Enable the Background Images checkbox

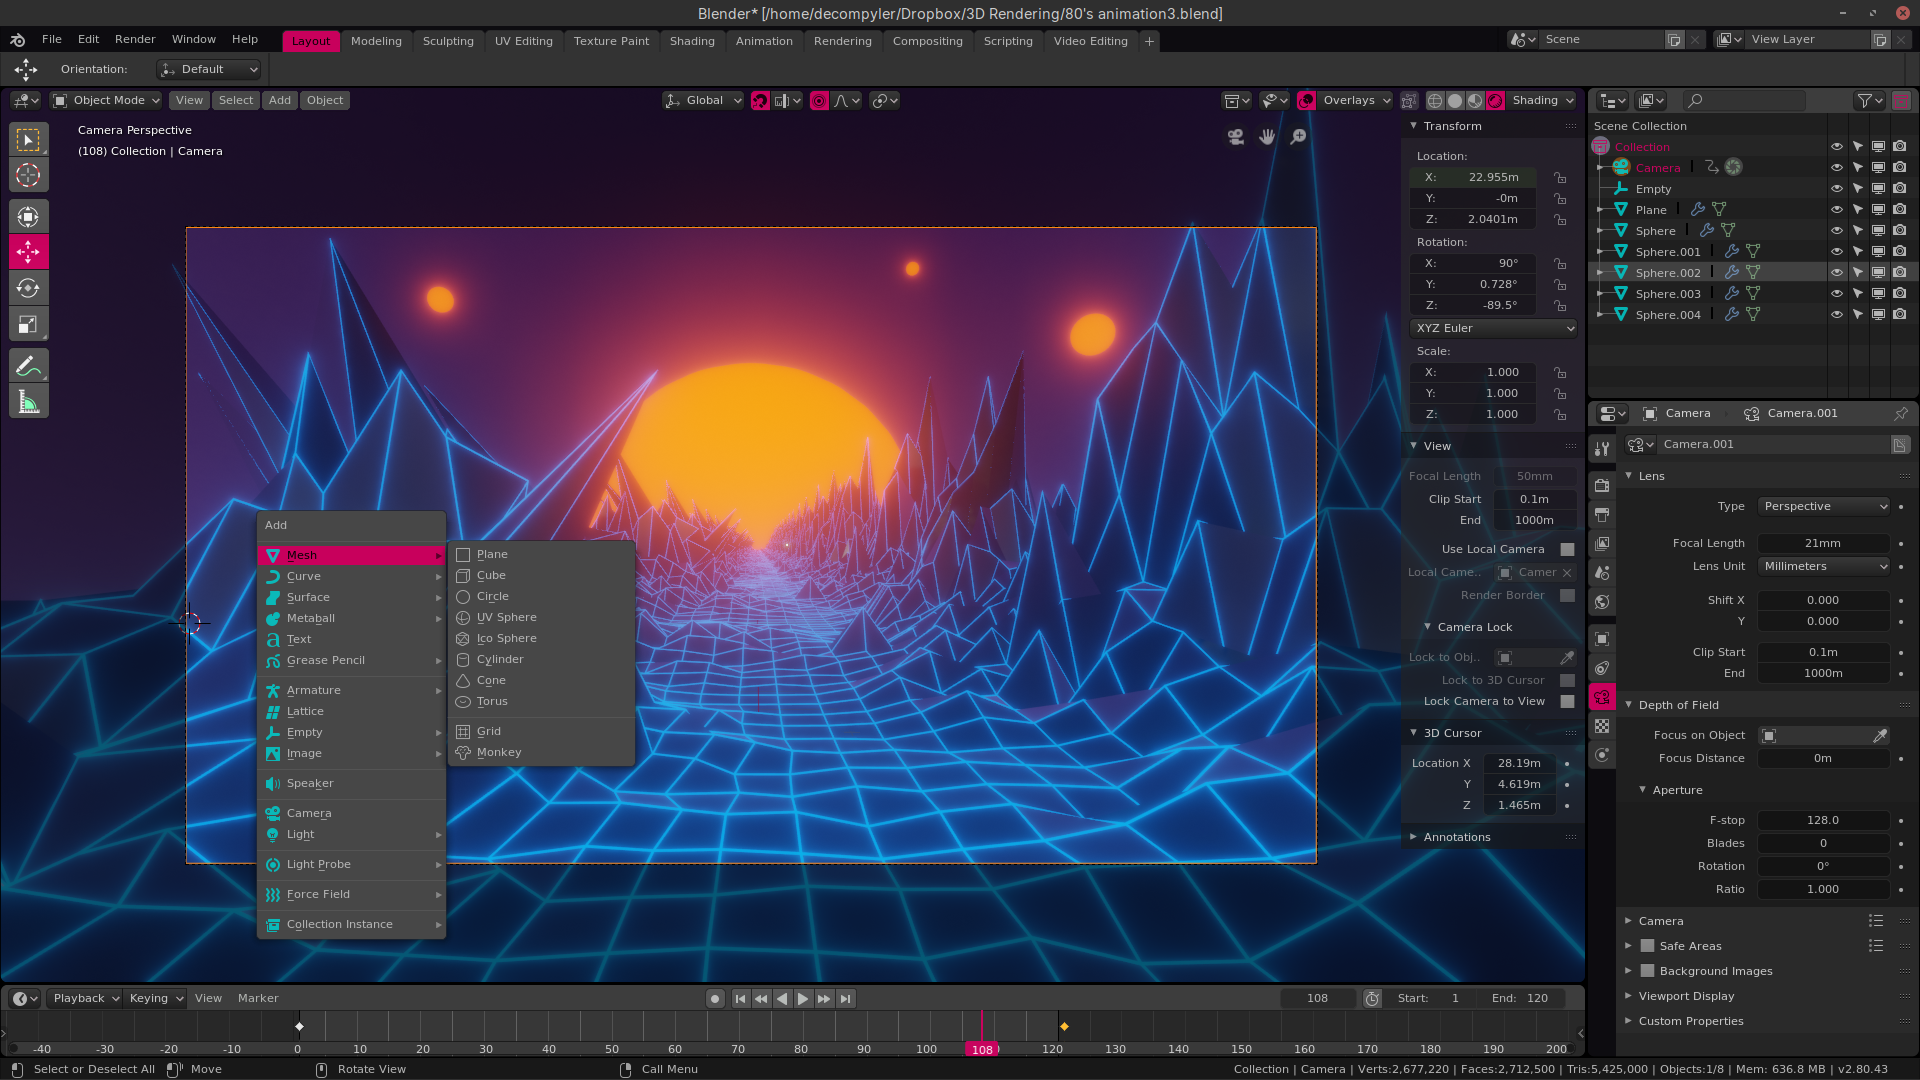[1647, 971]
